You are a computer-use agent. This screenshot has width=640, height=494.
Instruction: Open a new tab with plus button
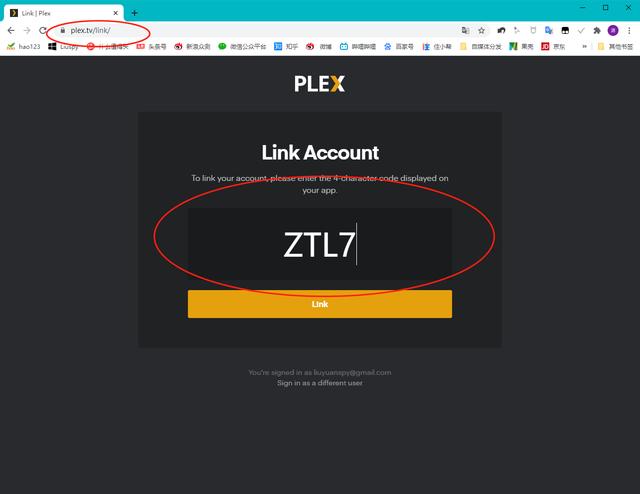tap(134, 13)
